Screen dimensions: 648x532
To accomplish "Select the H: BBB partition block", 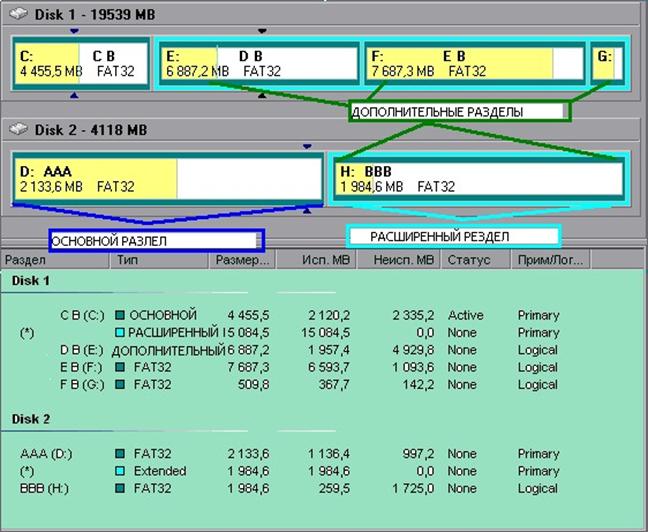I will coord(479,179).
